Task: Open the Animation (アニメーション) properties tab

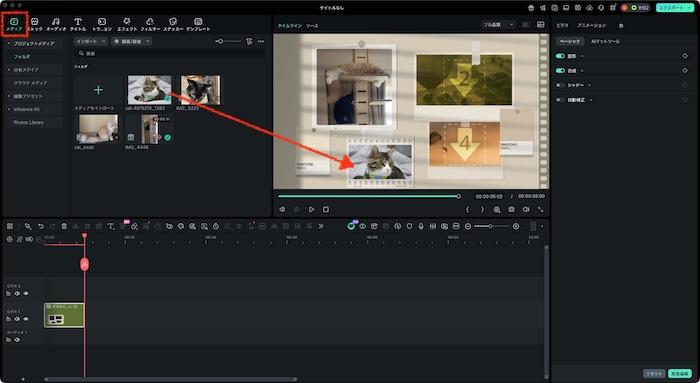Action: click(x=592, y=25)
